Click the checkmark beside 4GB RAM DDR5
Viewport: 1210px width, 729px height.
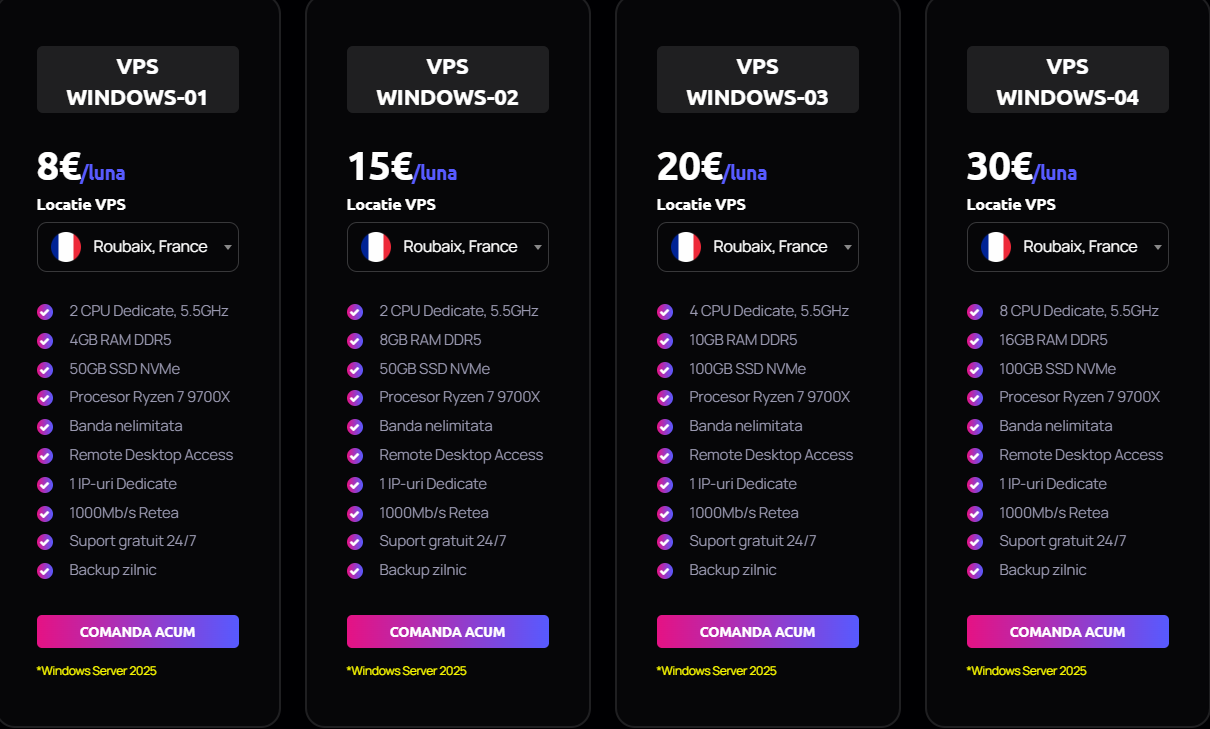[45, 340]
